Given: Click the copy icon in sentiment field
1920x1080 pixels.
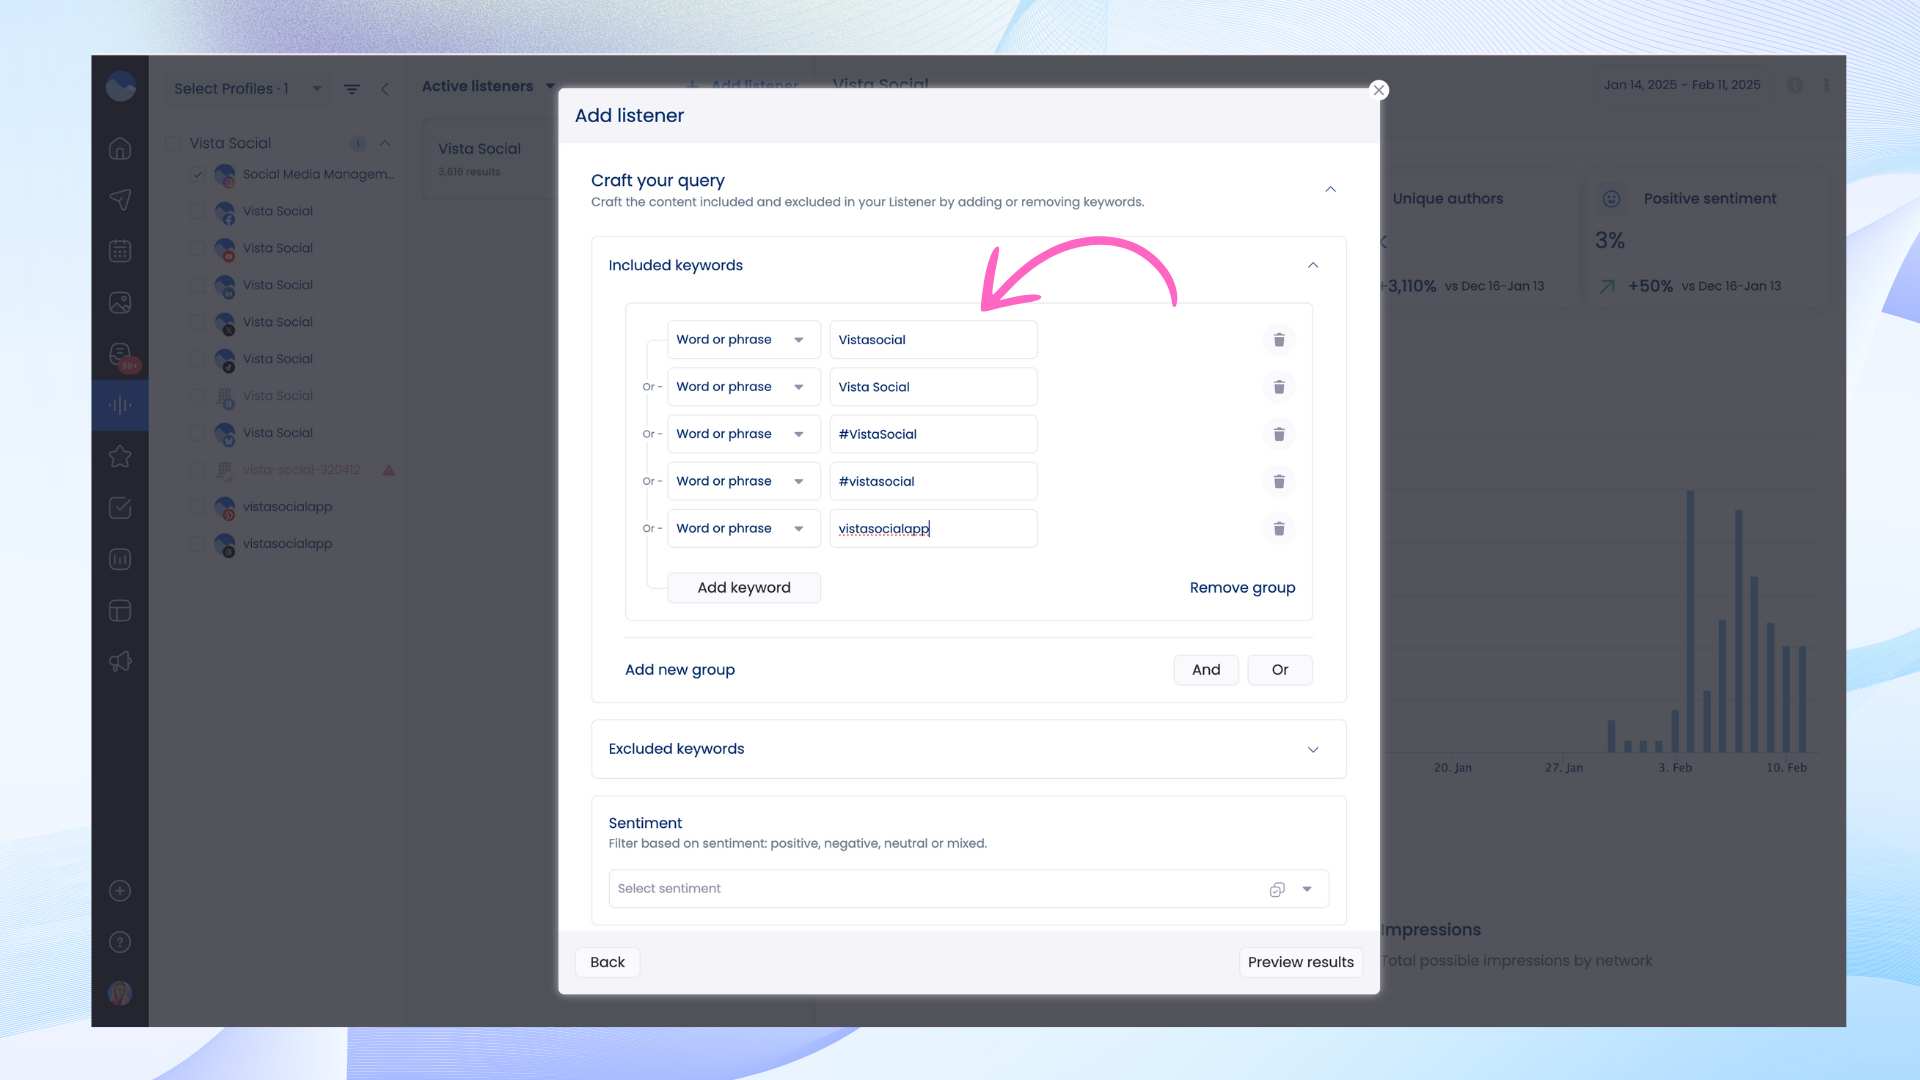Looking at the screenshot, I should click(x=1276, y=889).
